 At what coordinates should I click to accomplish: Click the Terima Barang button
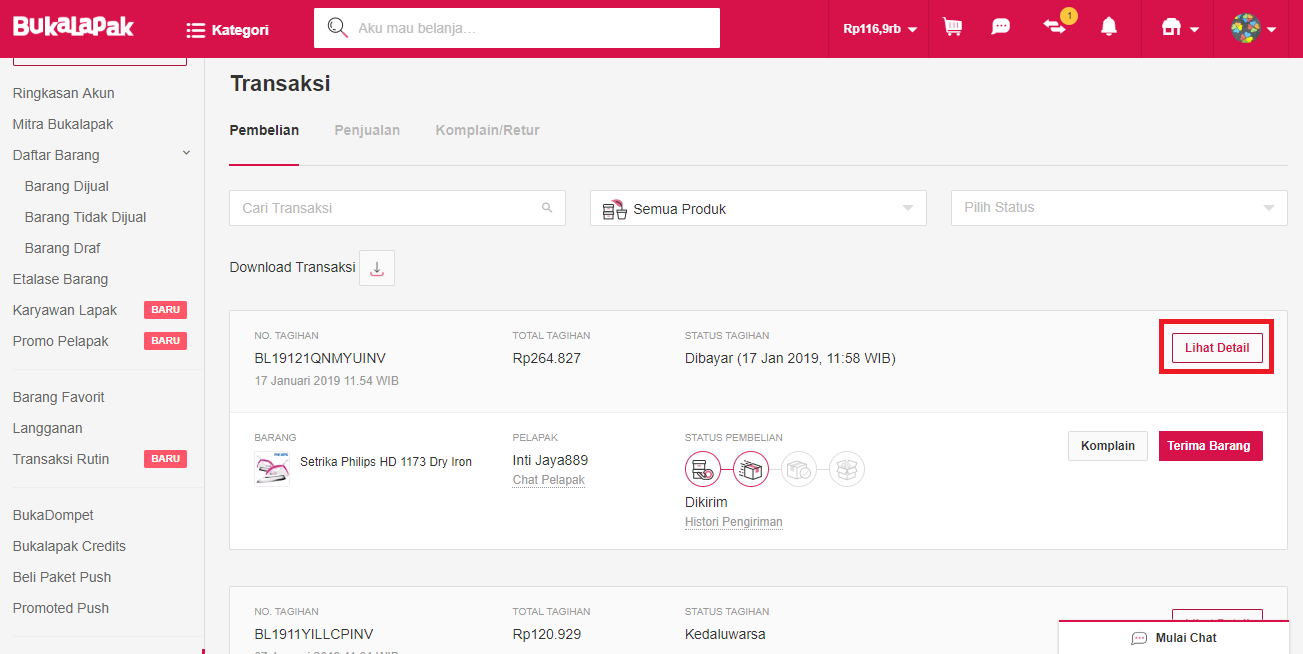point(1211,446)
